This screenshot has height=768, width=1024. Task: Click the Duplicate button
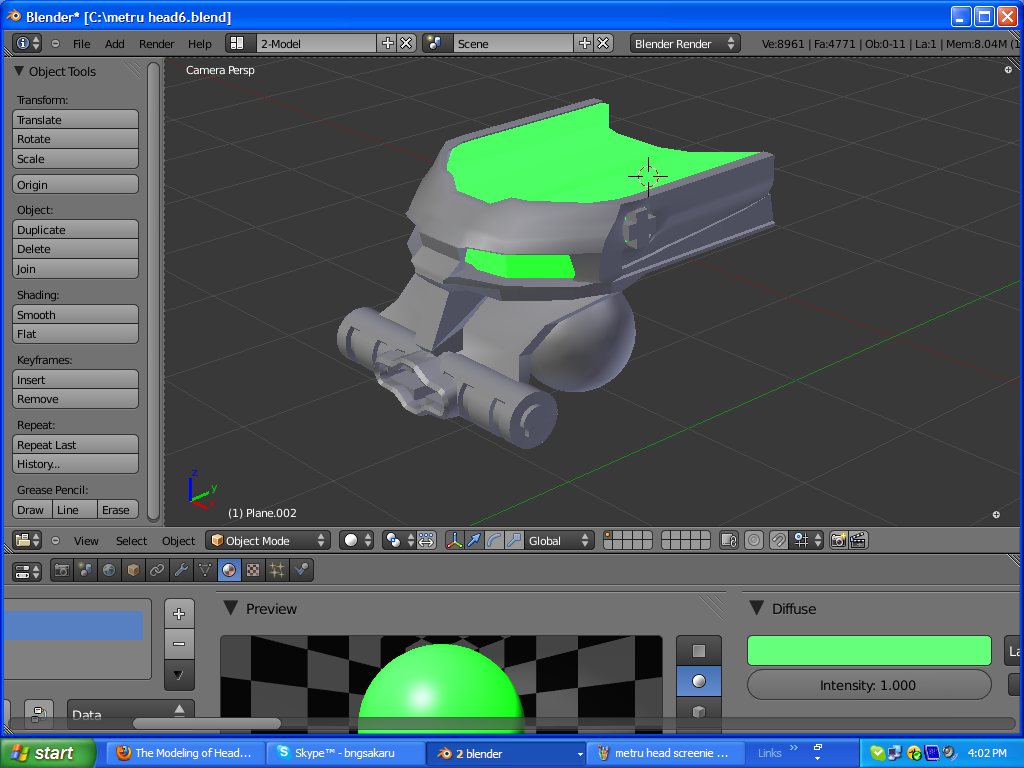click(75, 229)
